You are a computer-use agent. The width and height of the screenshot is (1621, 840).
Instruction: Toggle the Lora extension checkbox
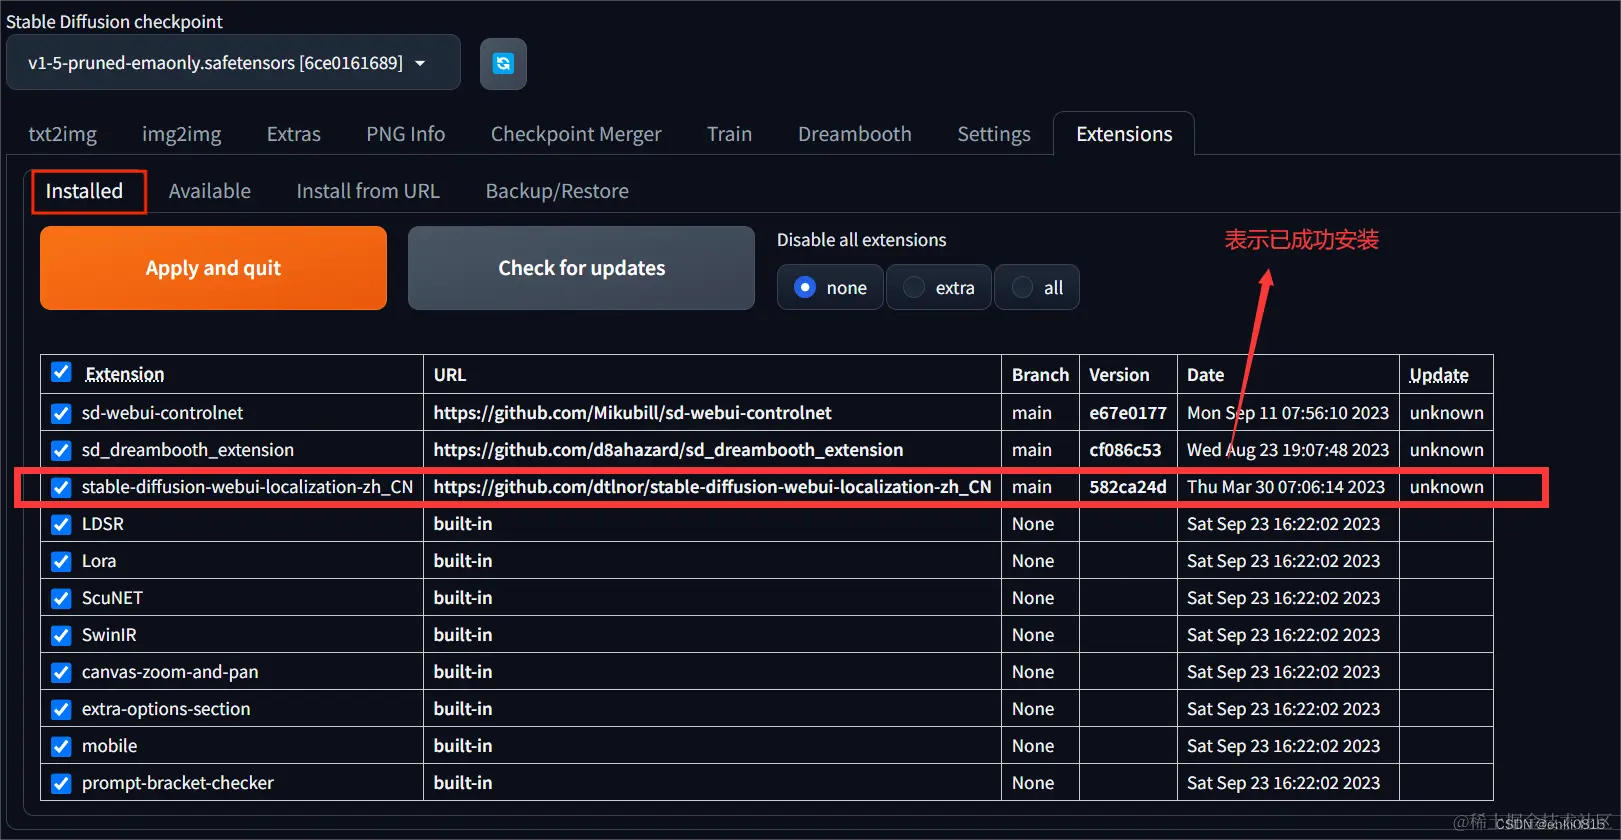61,561
